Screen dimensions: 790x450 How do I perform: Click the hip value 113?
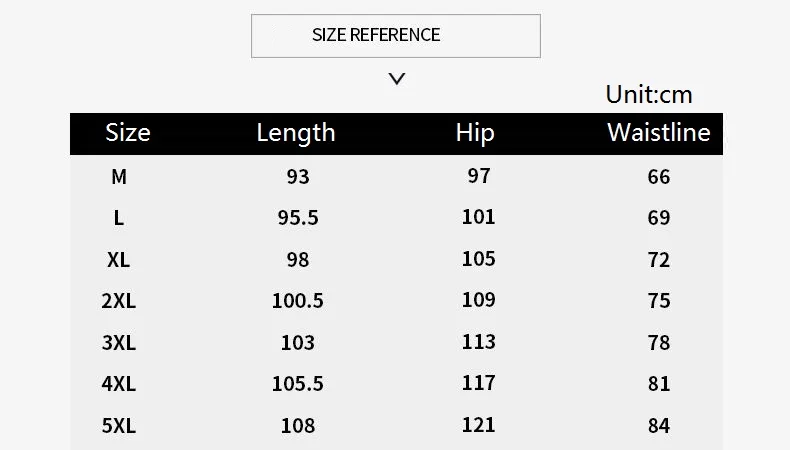pyautogui.click(x=479, y=342)
